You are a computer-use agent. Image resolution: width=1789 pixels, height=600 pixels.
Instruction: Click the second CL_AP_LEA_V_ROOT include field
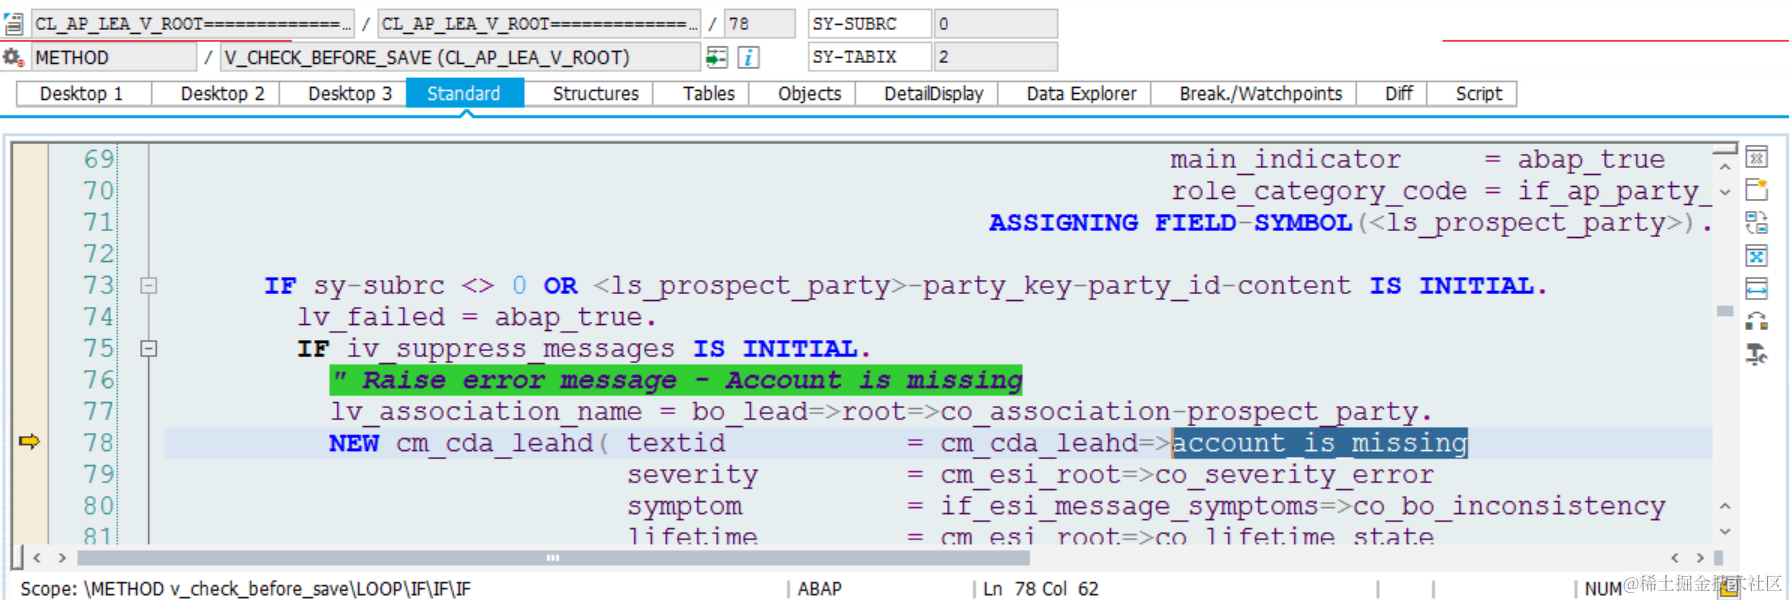click(538, 23)
